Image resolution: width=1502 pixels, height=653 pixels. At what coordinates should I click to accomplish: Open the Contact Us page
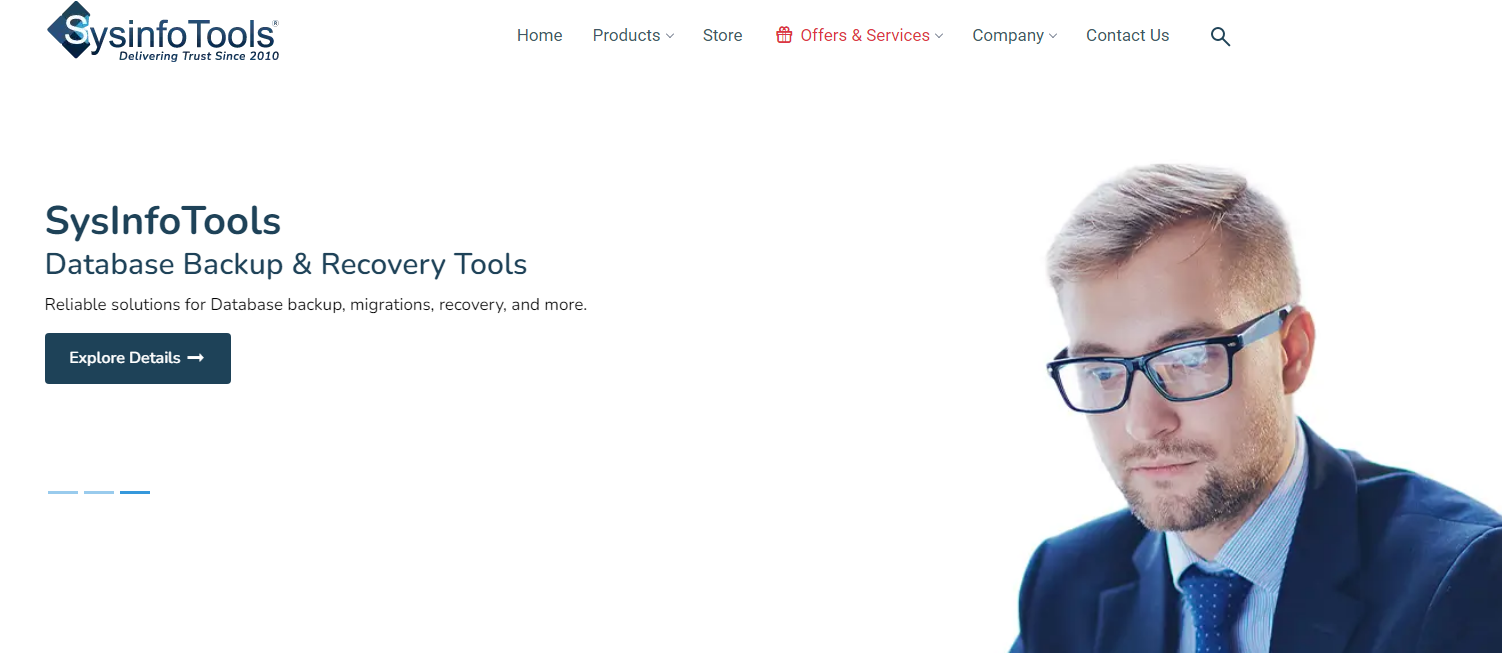(x=1127, y=35)
